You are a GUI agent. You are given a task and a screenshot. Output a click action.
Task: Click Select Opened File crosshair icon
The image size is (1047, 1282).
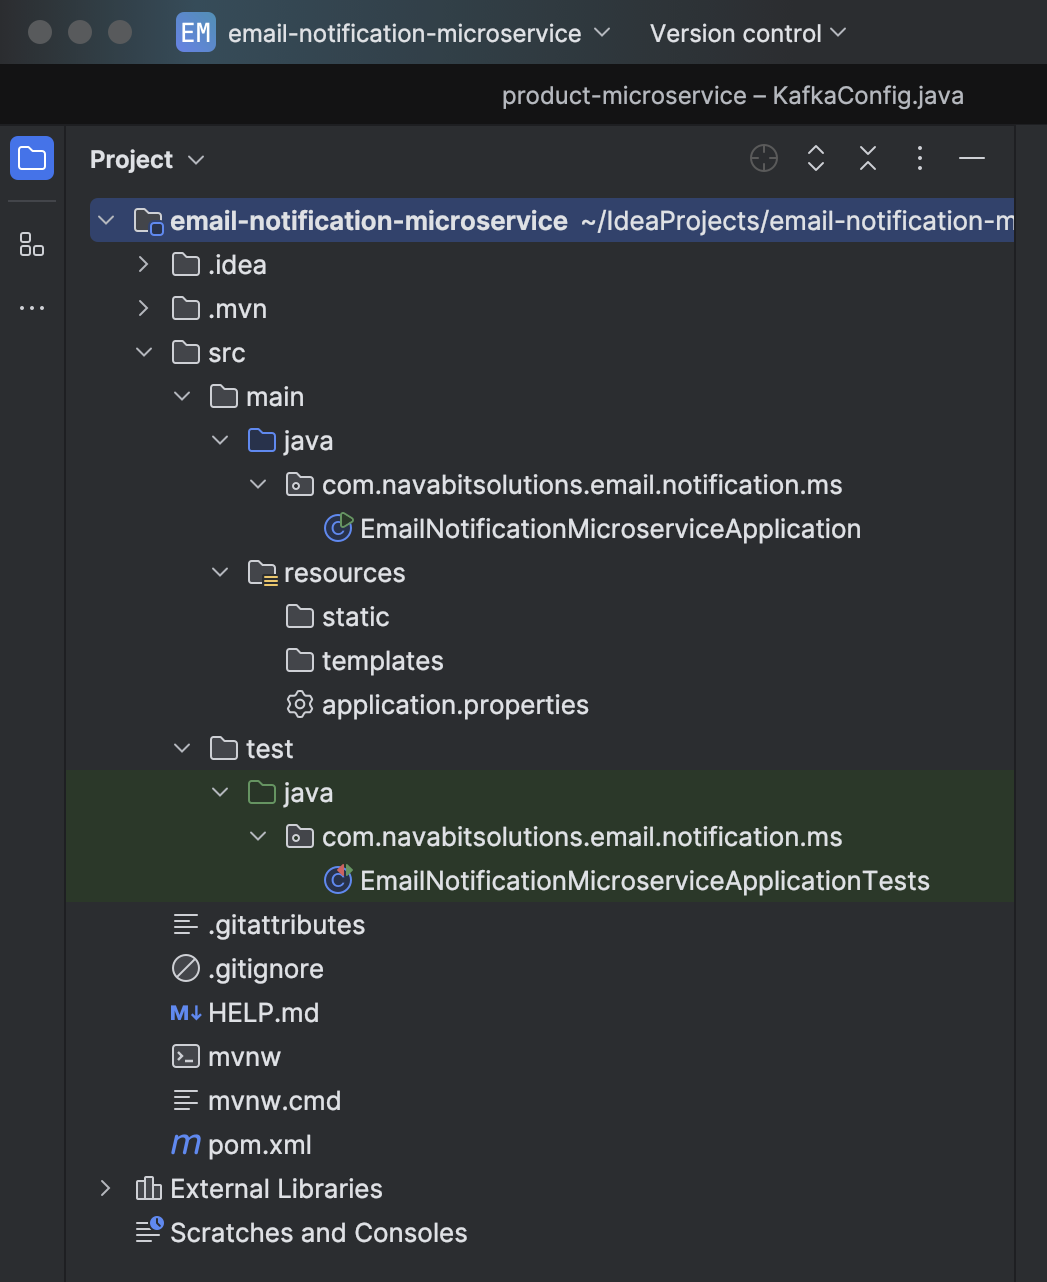point(764,158)
